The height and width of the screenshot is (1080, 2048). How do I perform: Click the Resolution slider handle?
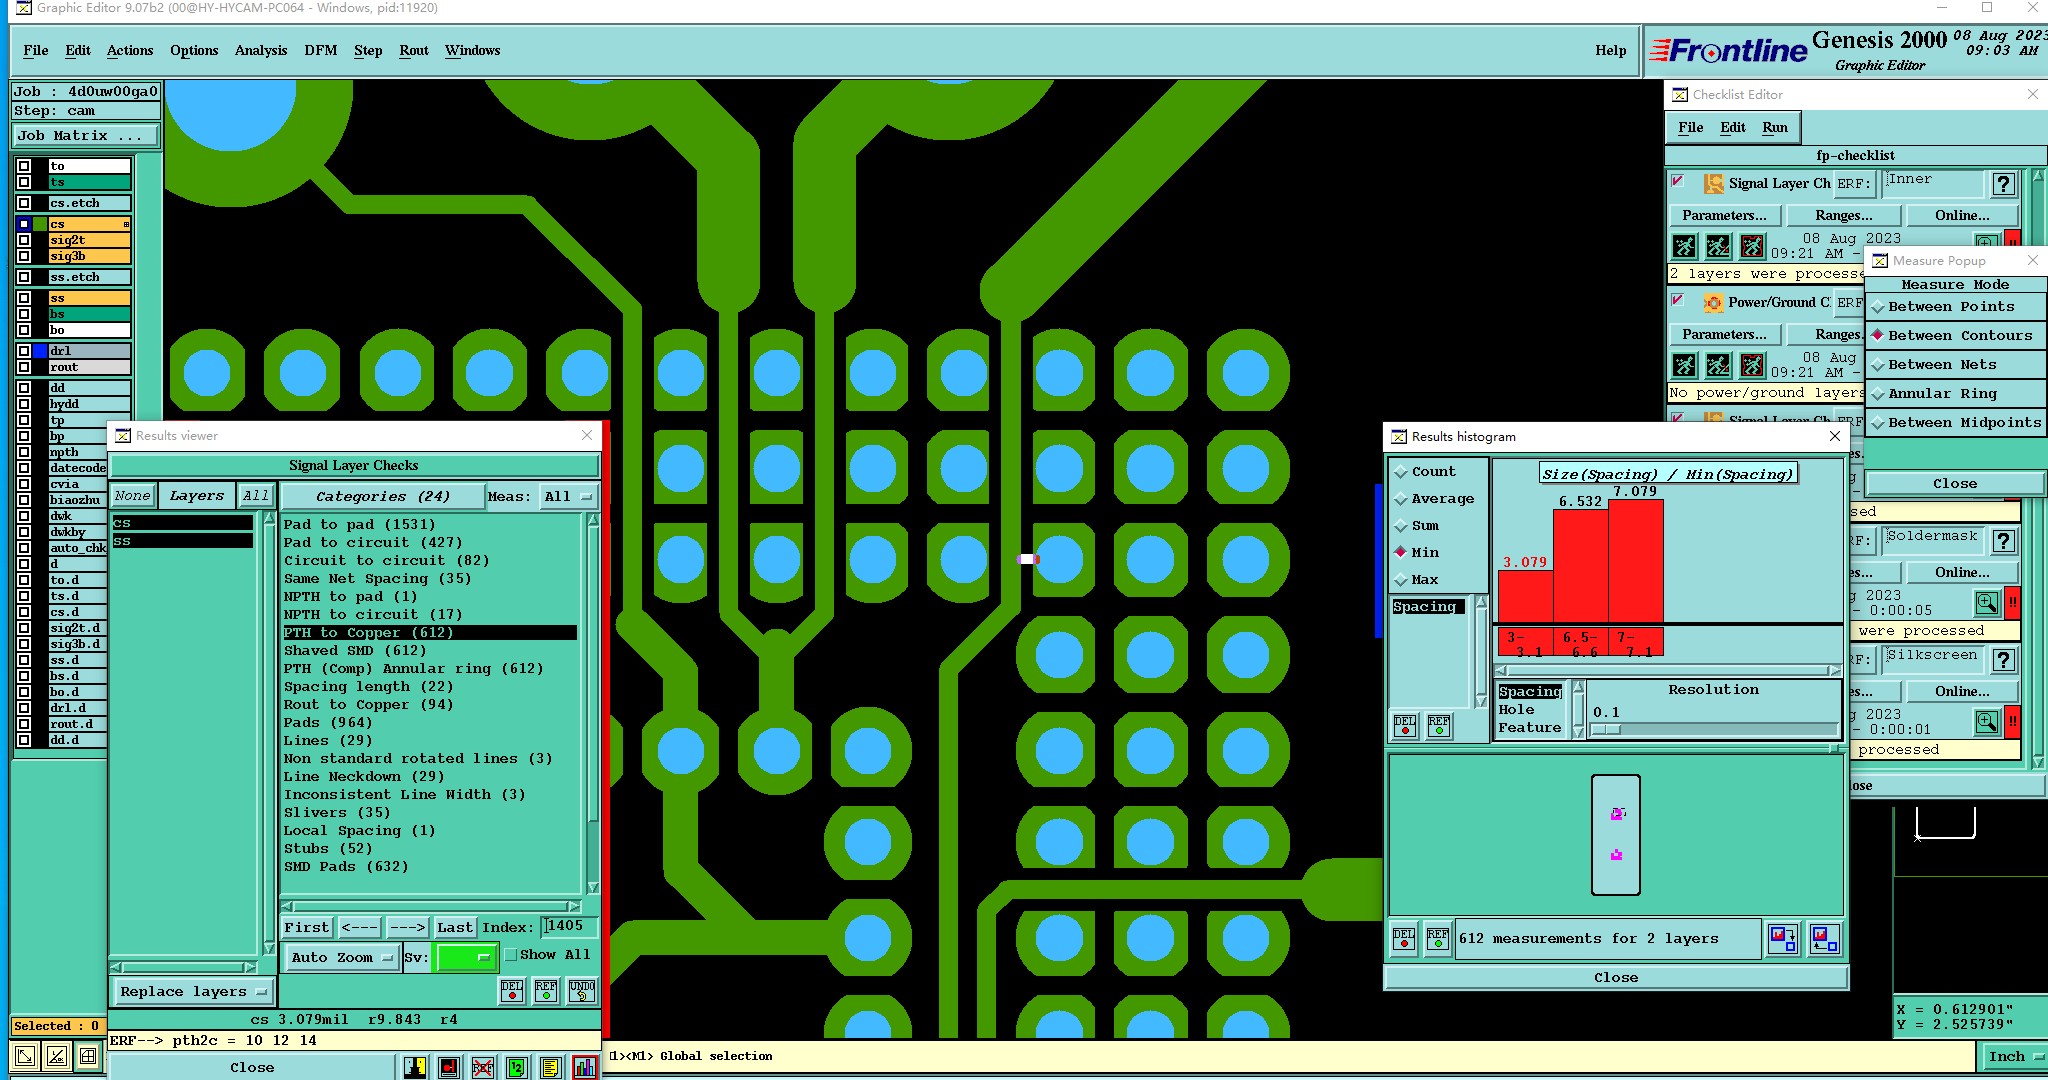pos(1605,730)
